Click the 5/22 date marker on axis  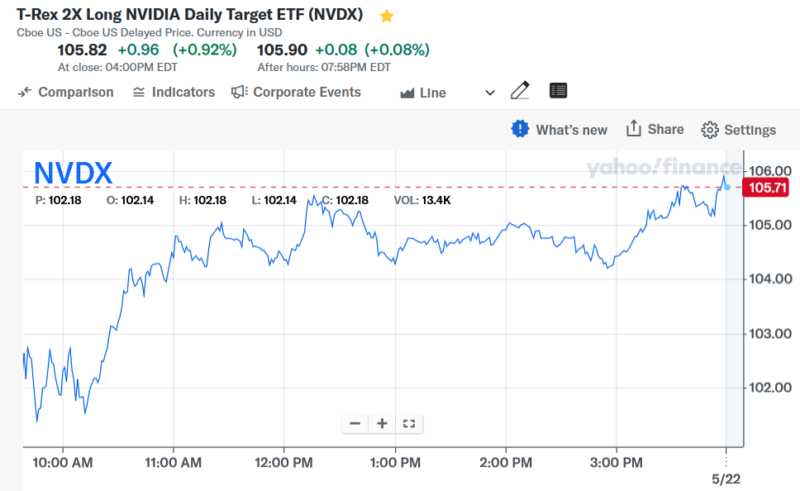pyautogui.click(x=727, y=480)
